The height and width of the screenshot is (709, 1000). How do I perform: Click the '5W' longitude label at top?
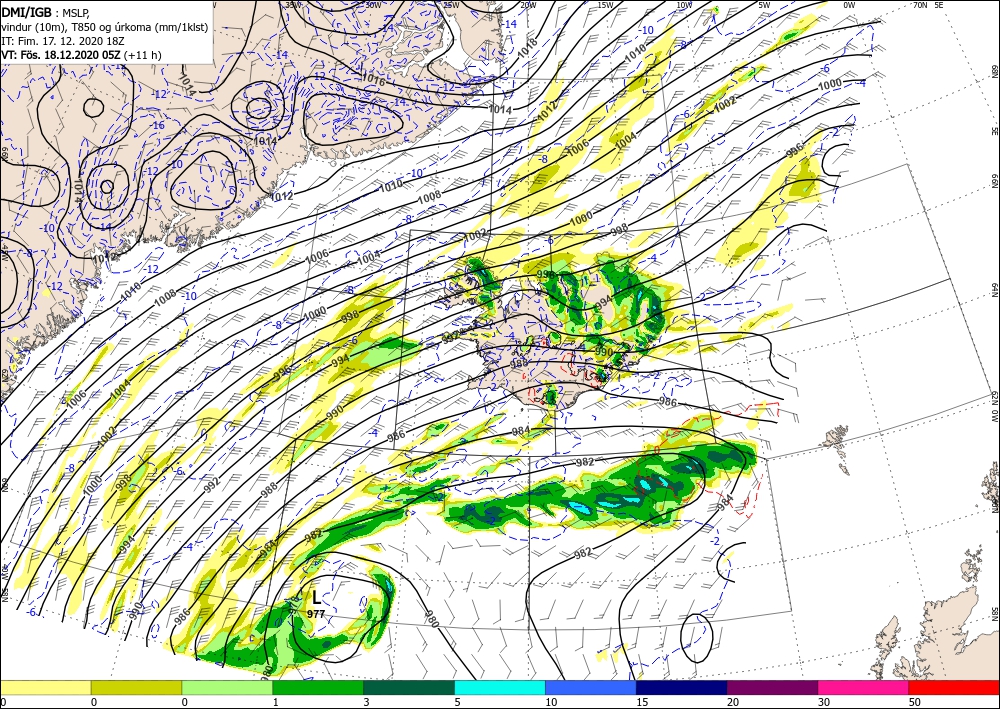(764, 4)
